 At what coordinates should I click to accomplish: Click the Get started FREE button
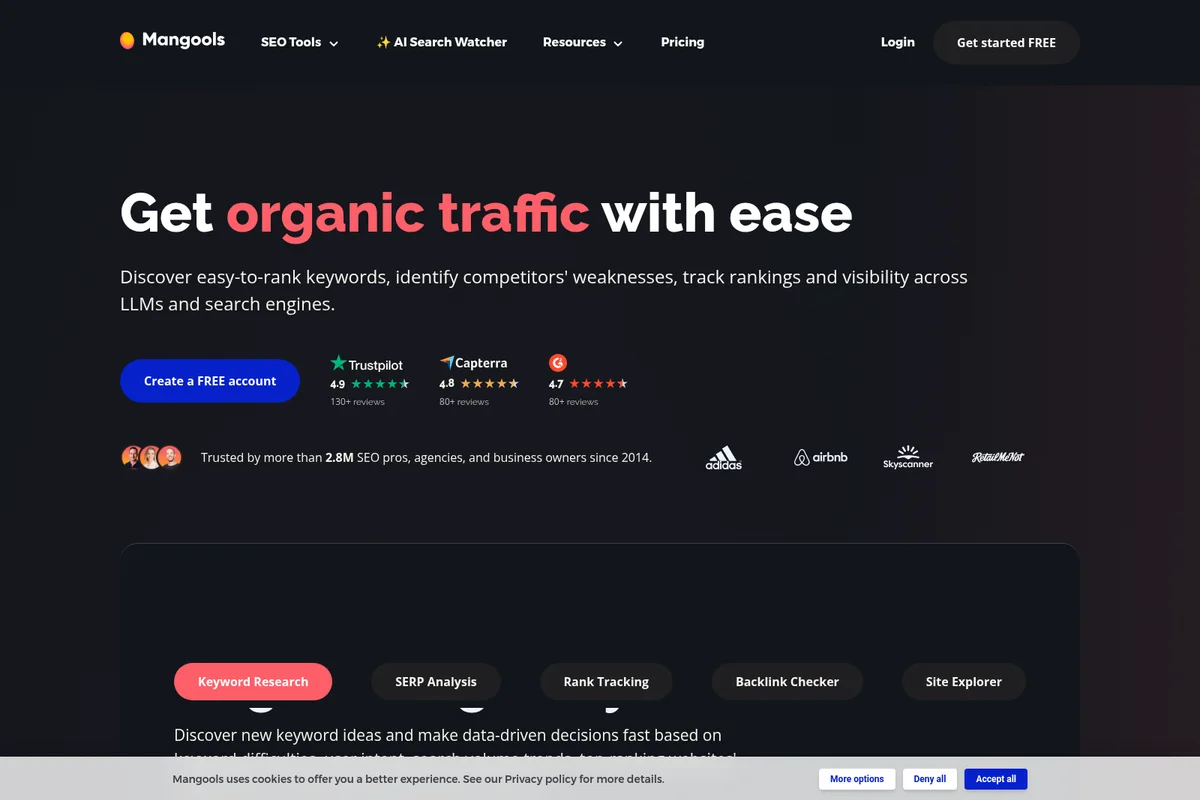click(1006, 42)
